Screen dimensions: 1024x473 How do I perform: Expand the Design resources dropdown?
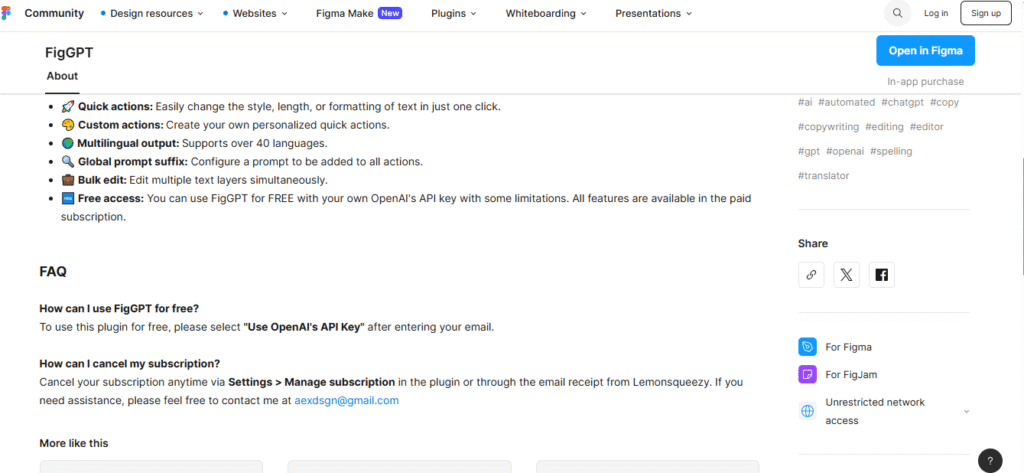coord(152,13)
